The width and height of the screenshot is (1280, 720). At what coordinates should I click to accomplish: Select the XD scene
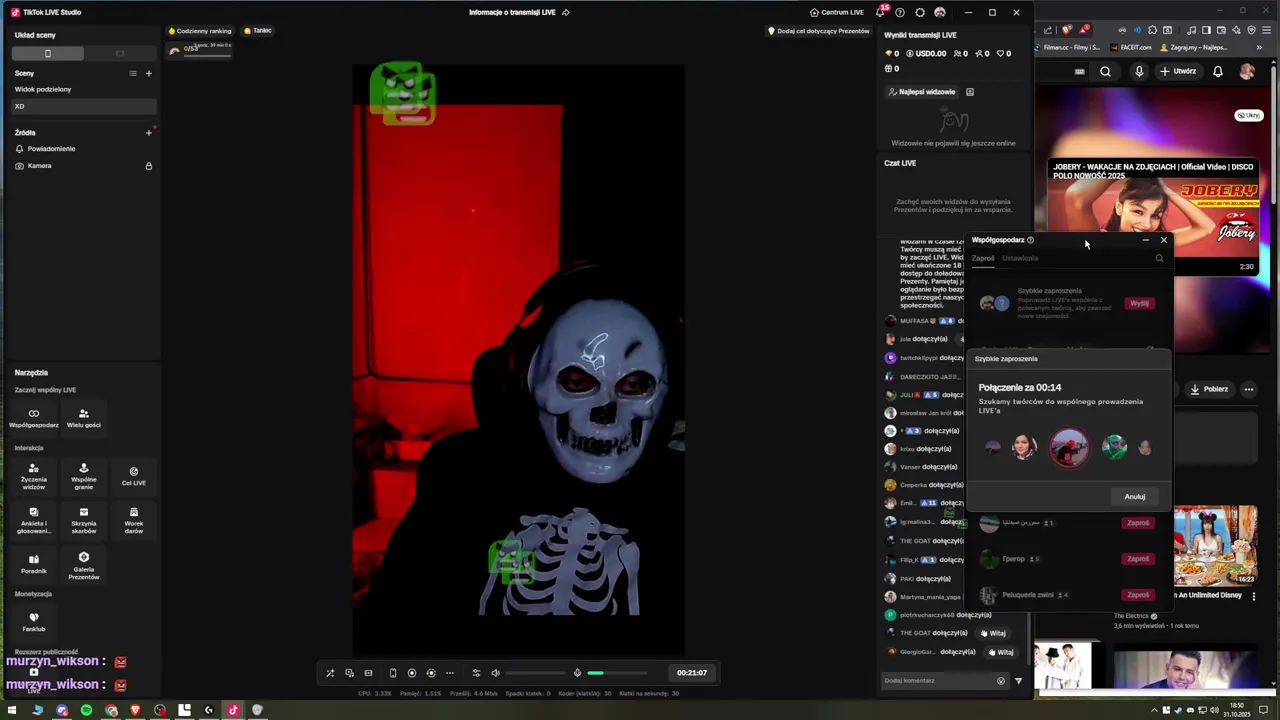(84, 106)
